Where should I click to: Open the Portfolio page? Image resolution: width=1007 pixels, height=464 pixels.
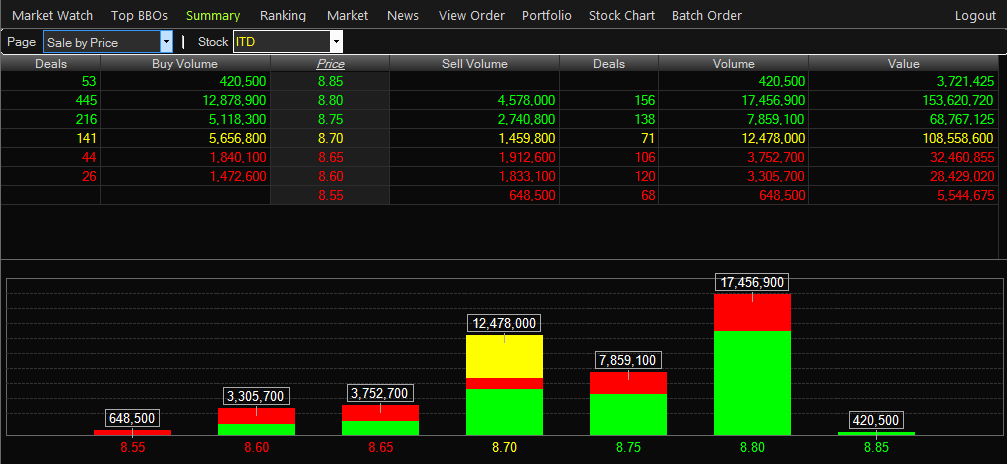pyautogui.click(x=547, y=16)
